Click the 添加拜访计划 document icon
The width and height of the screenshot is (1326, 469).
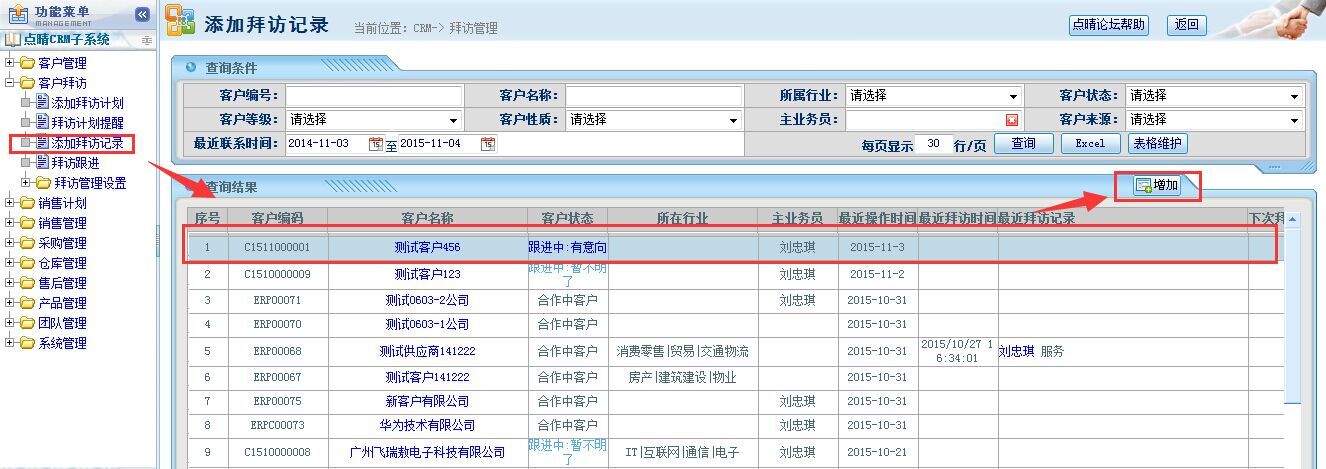click(42, 102)
